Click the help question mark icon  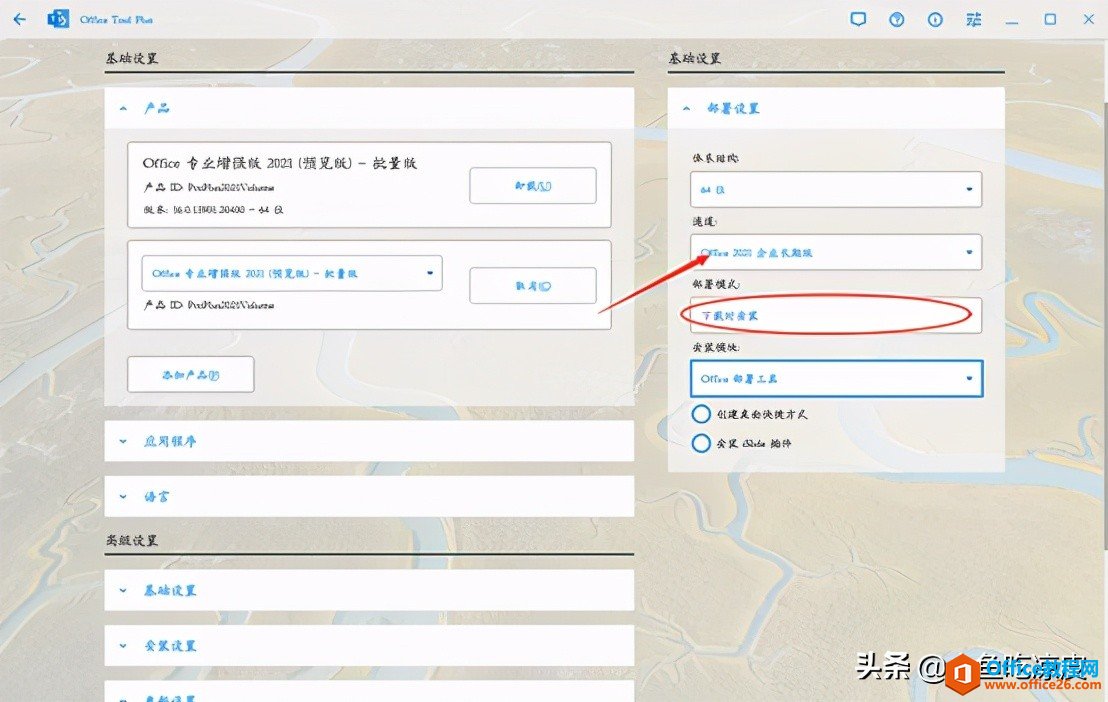(896, 18)
